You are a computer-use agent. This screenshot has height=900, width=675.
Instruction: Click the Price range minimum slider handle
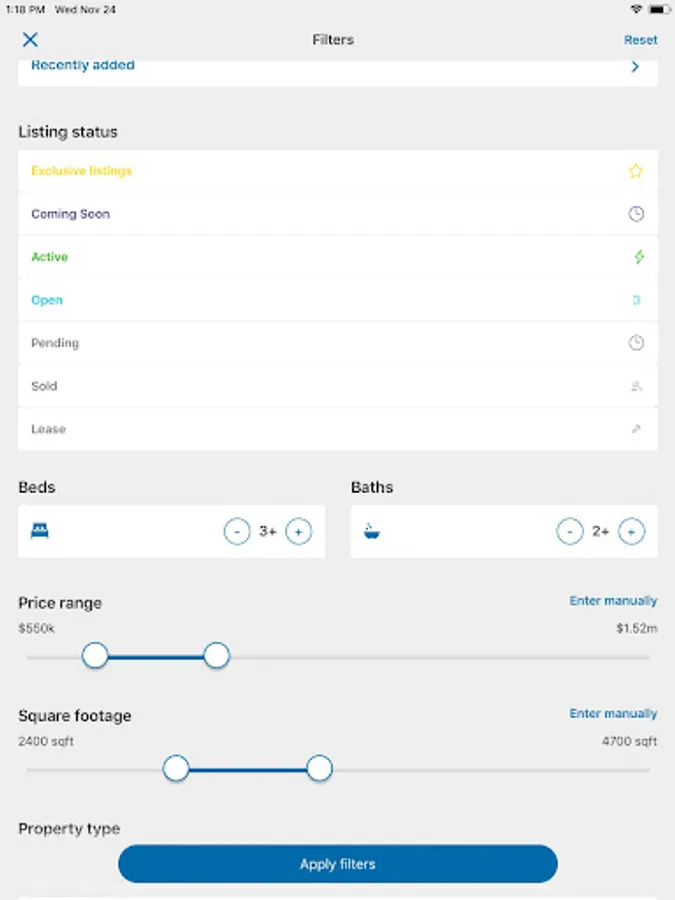click(95, 656)
